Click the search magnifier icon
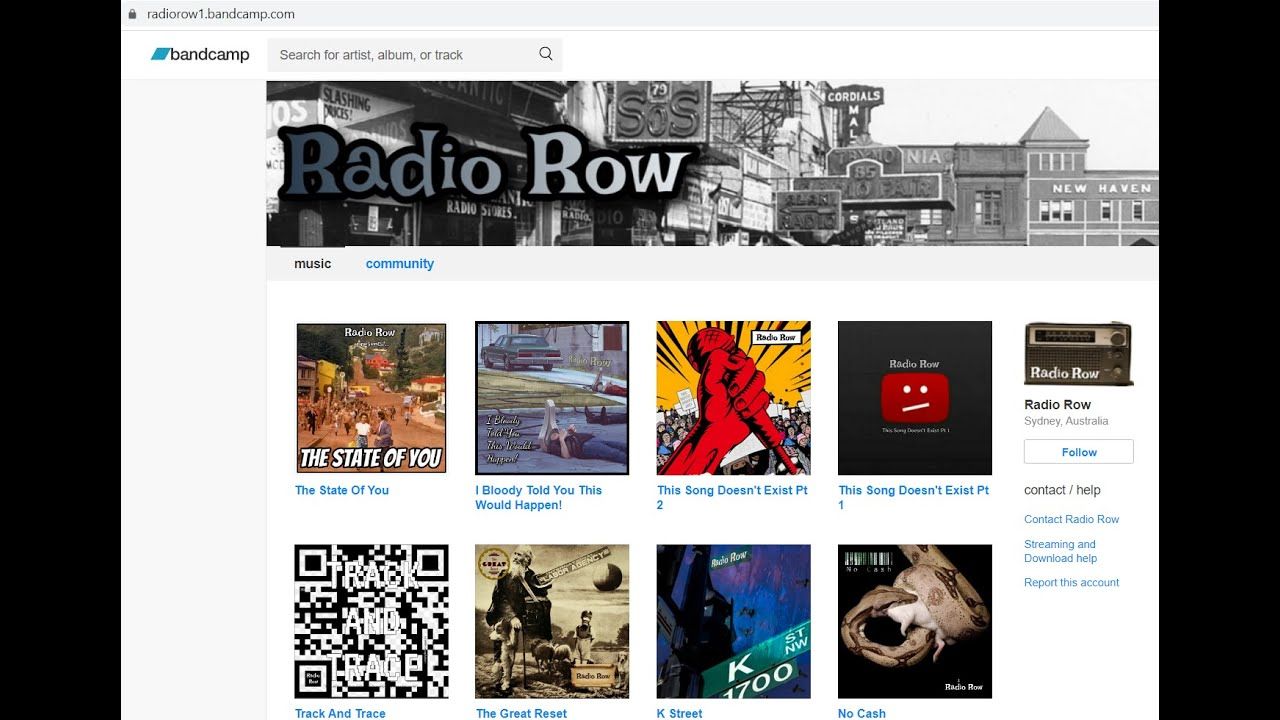This screenshot has width=1280, height=720. click(x=546, y=54)
